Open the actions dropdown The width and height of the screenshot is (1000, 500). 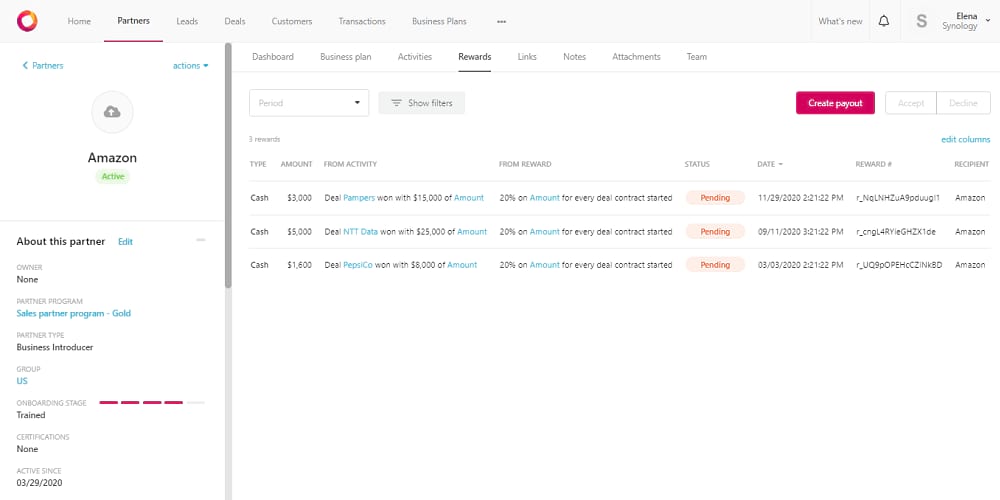coord(191,66)
